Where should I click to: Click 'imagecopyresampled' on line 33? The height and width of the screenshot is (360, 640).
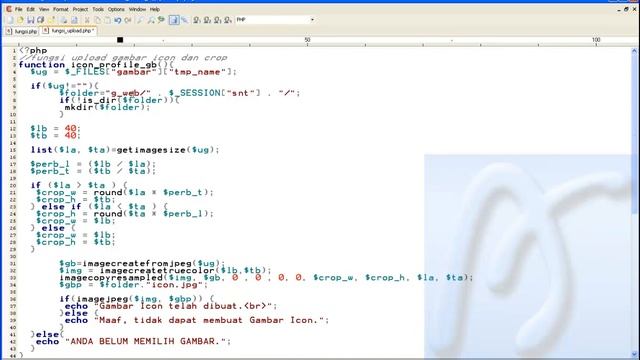click(x=111, y=278)
